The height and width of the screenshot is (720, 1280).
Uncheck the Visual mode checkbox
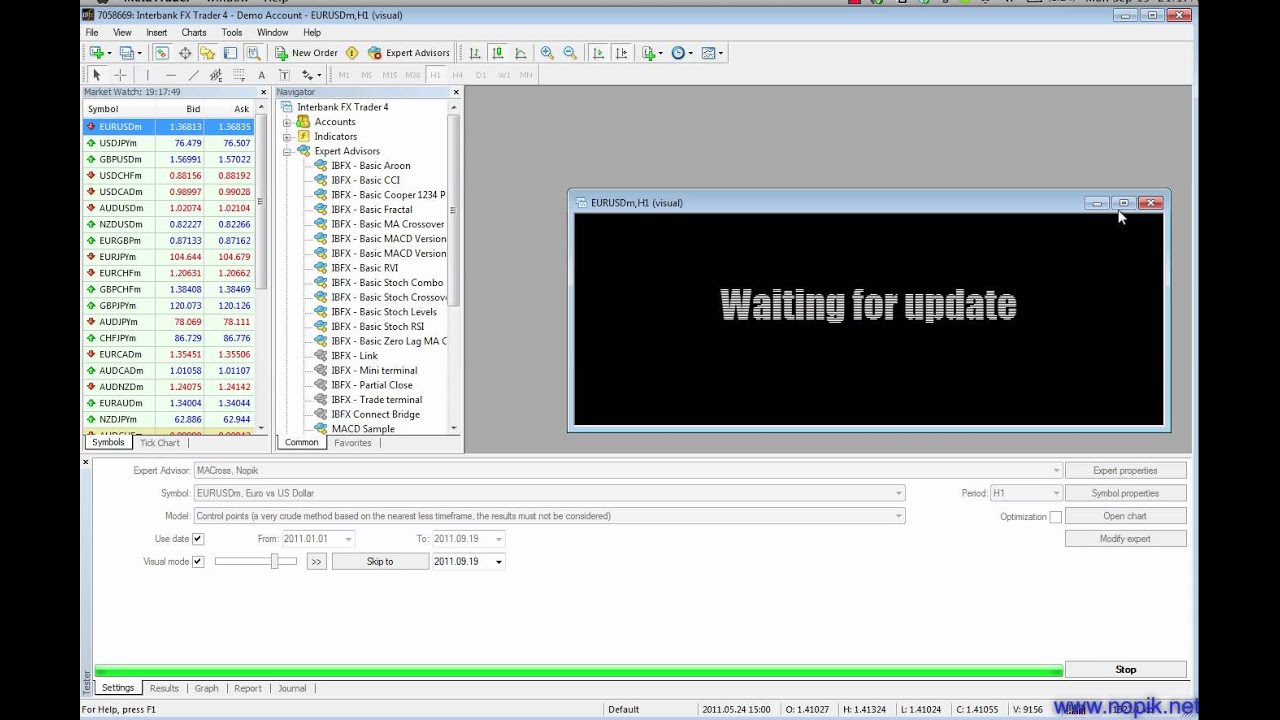198,562
